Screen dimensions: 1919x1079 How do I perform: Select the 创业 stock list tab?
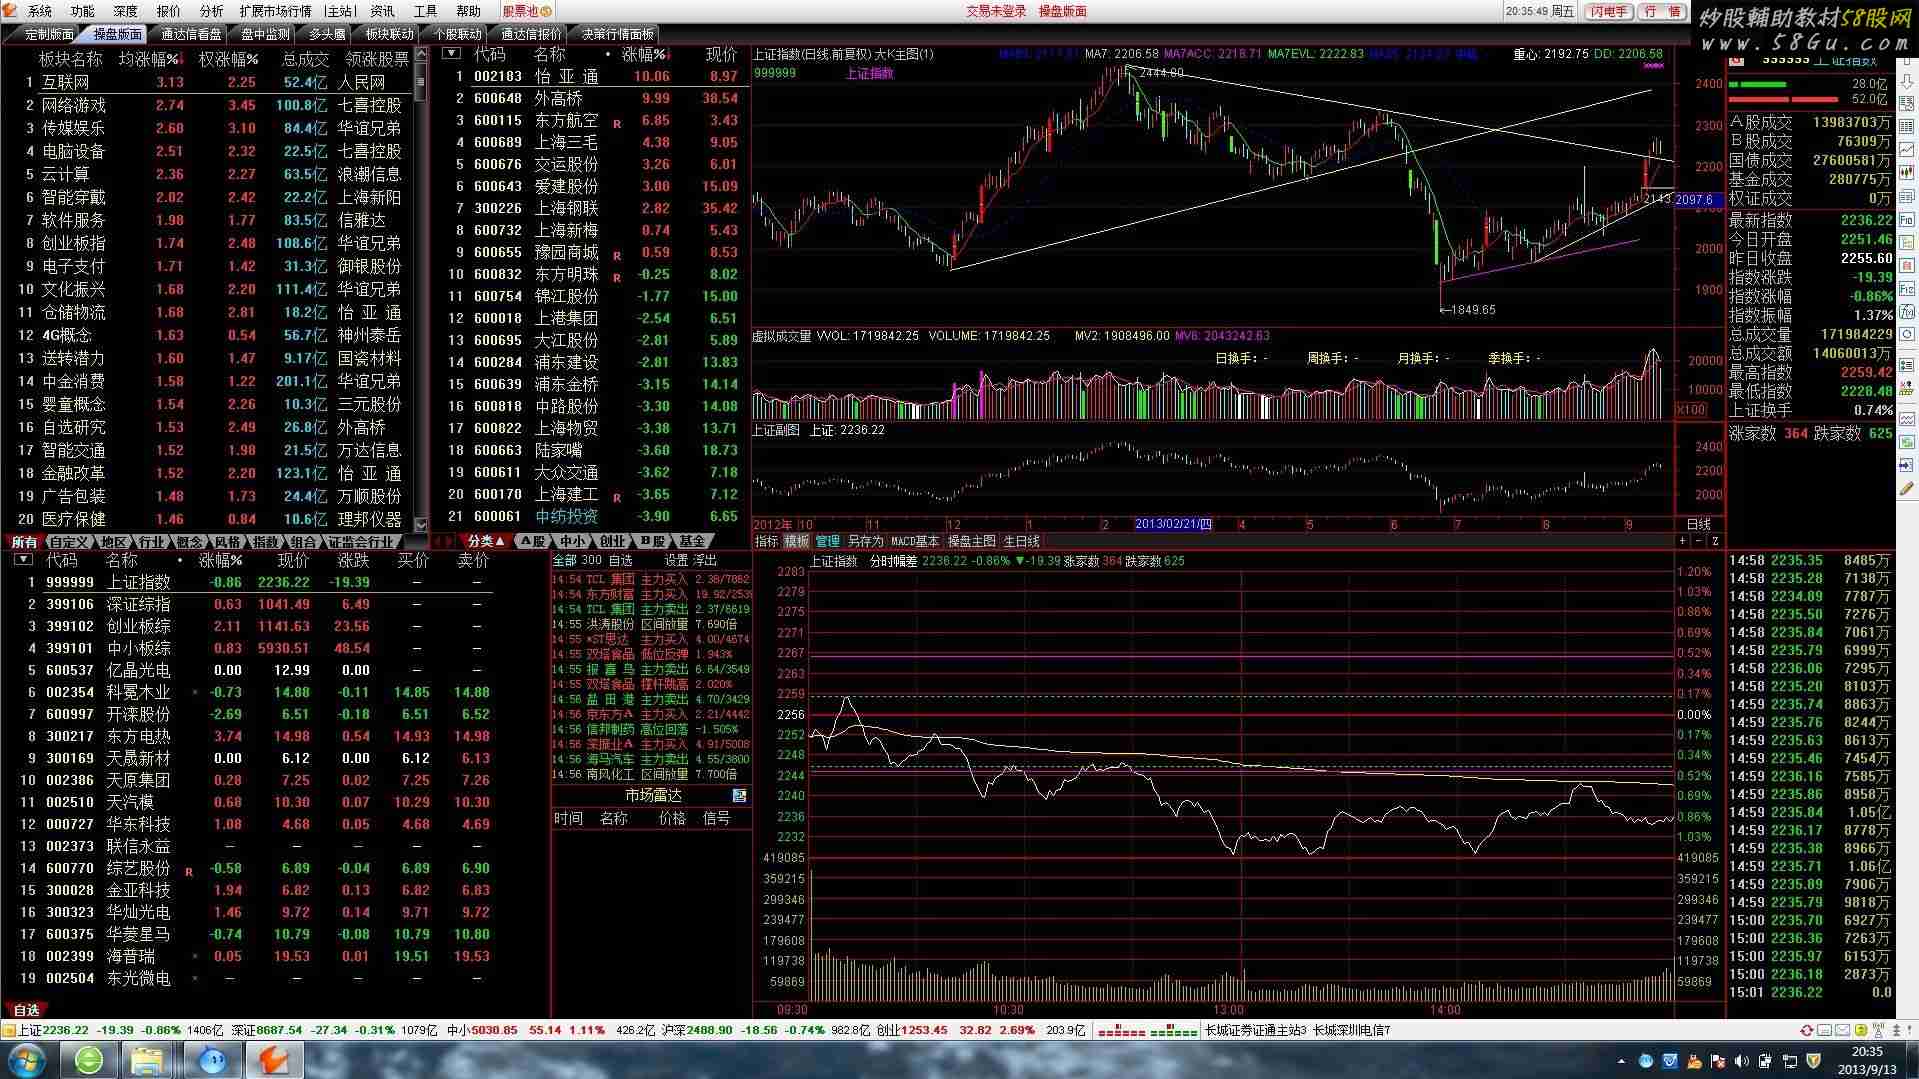[611, 541]
